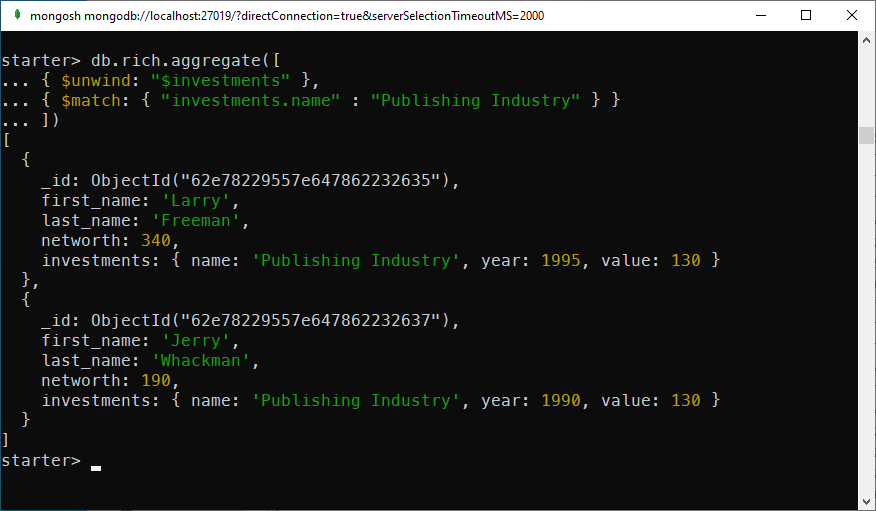Click first_name value 'Larry'

click(x=196, y=200)
